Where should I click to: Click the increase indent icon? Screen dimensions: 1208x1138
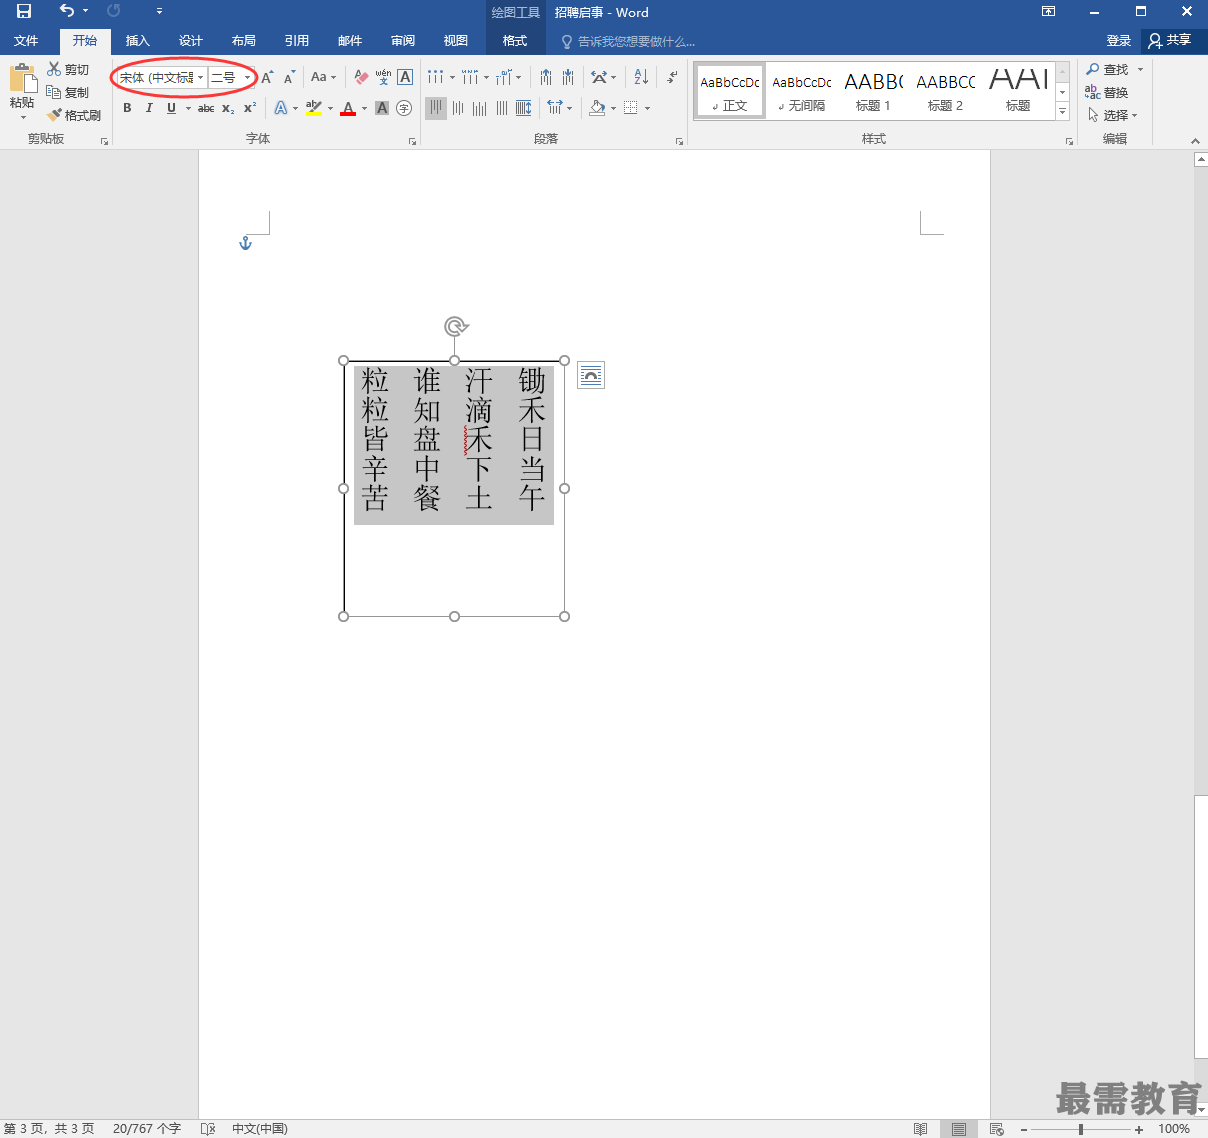(568, 77)
